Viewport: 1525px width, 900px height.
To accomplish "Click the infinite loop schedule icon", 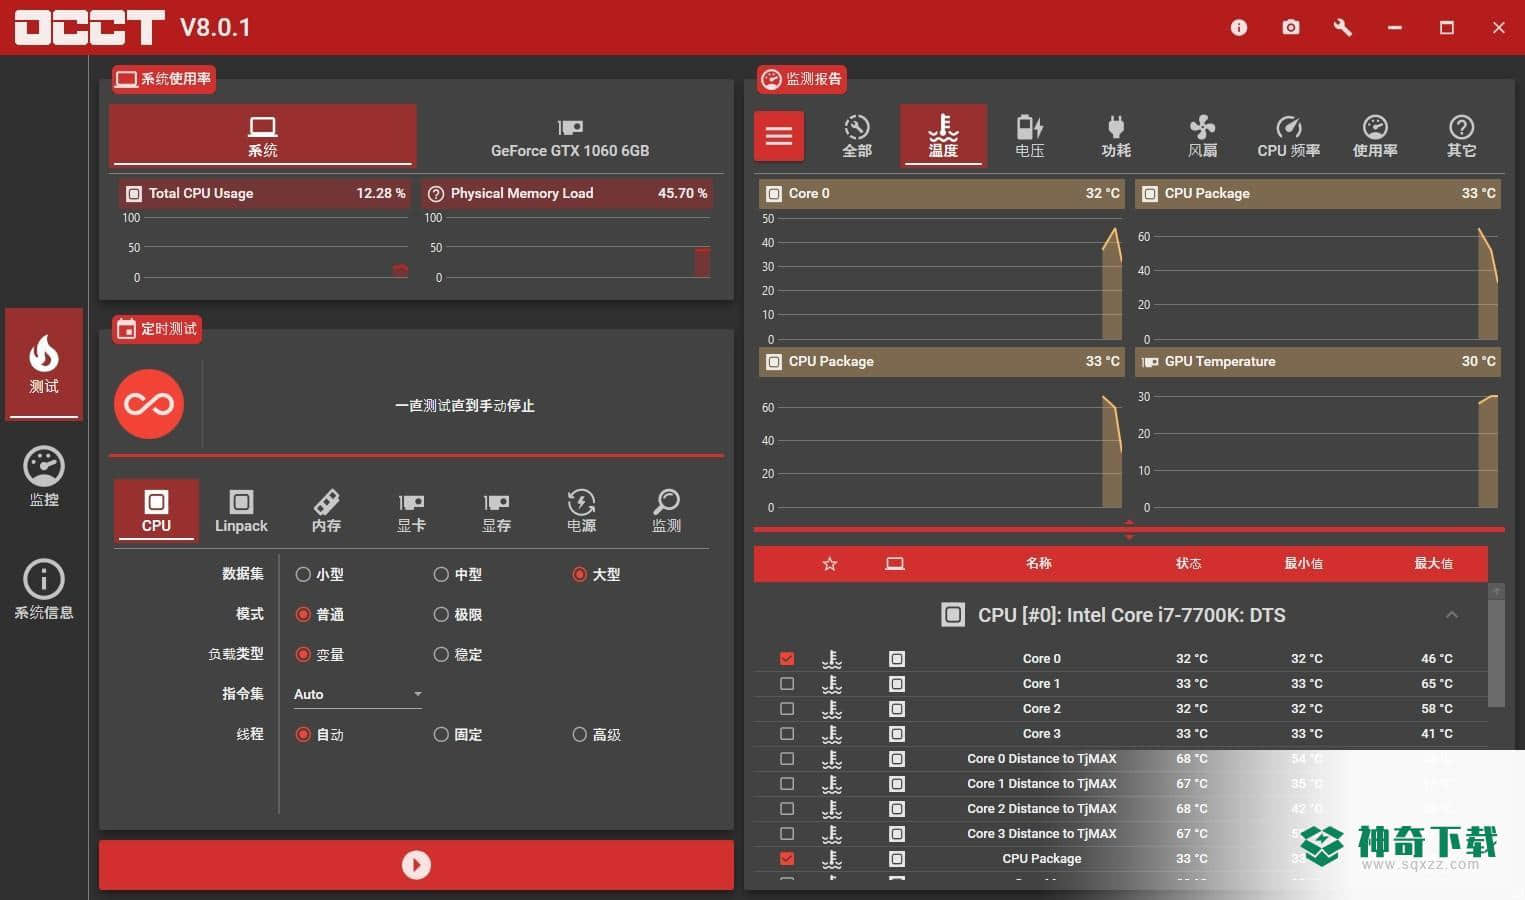I will [149, 405].
